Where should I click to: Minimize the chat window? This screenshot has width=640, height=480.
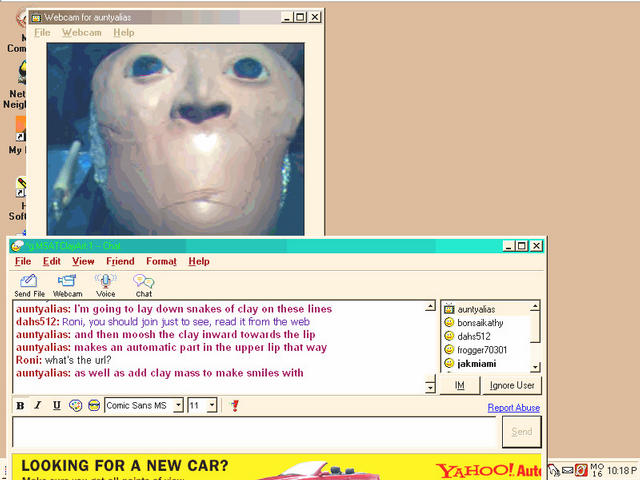(x=508, y=246)
